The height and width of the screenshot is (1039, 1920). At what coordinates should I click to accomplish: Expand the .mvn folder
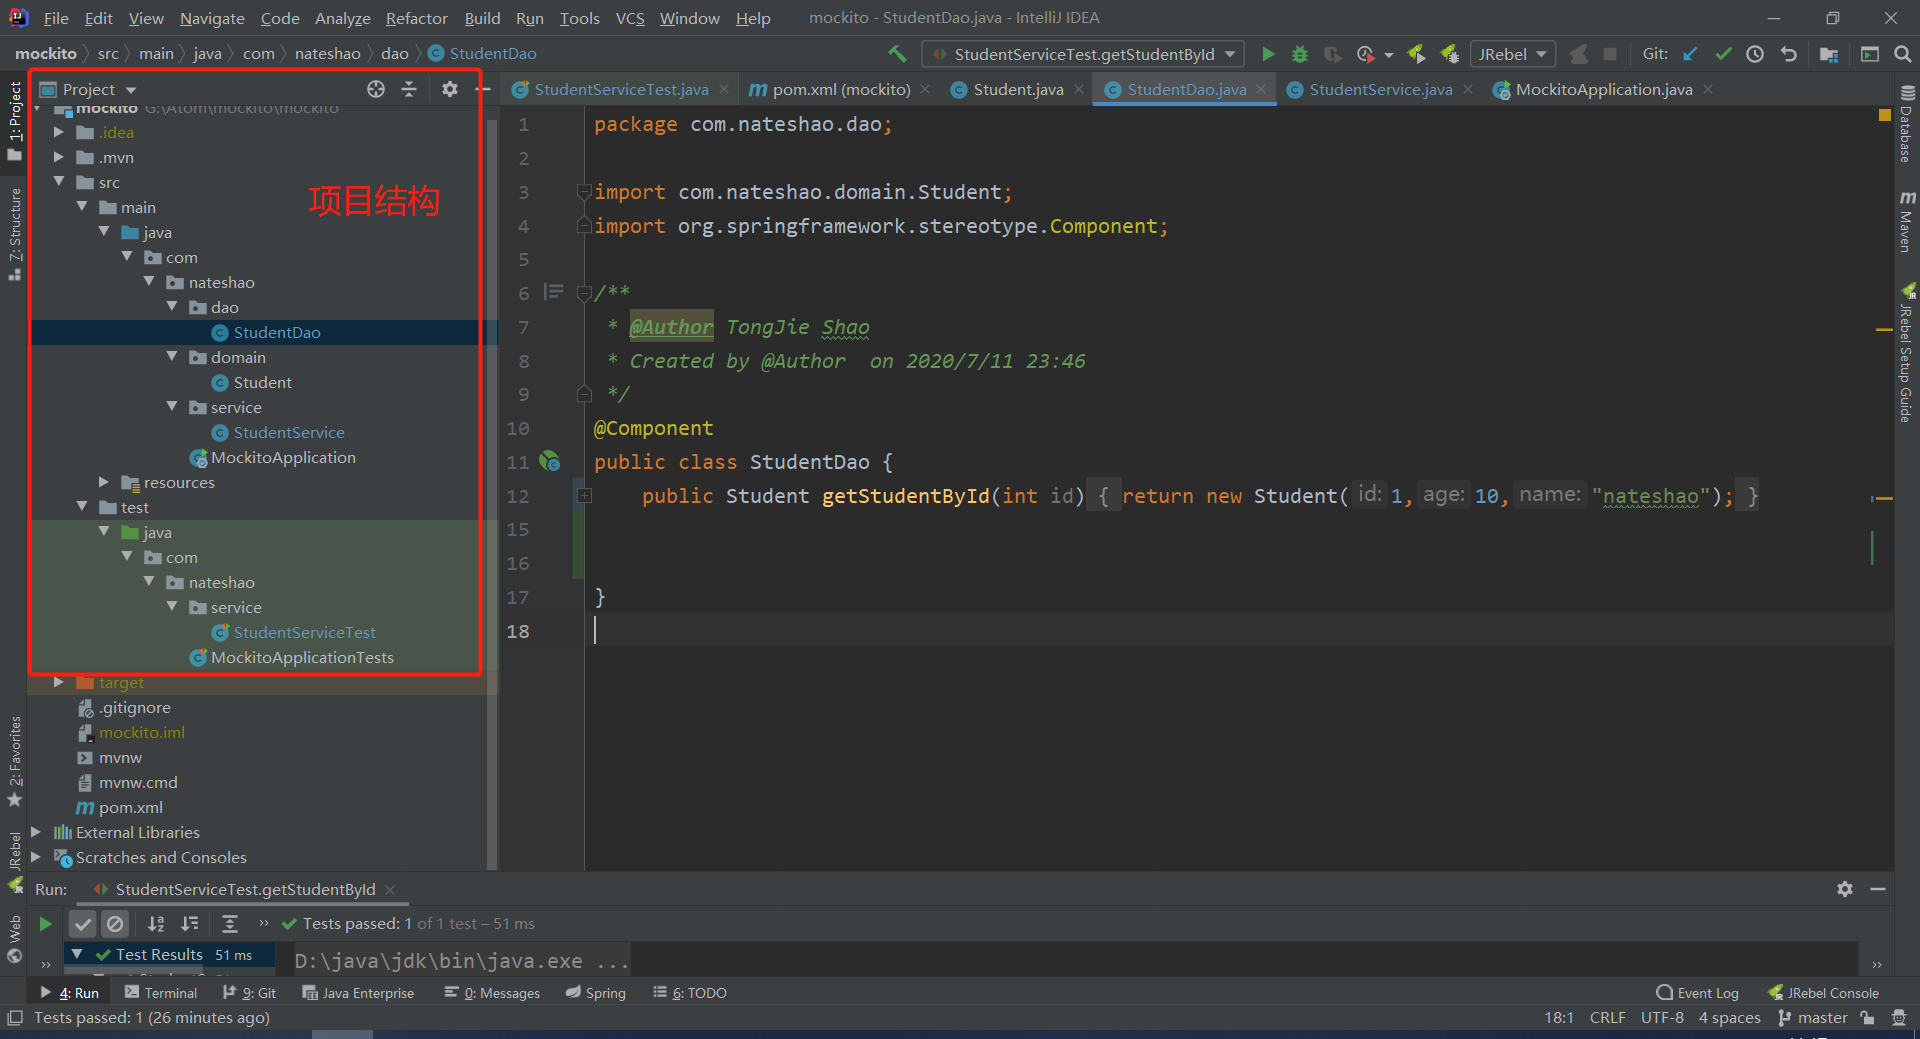pos(59,157)
